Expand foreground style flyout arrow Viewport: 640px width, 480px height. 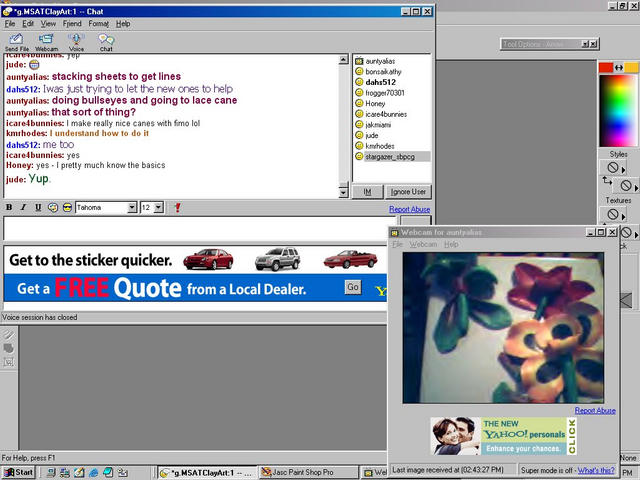(623, 170)
